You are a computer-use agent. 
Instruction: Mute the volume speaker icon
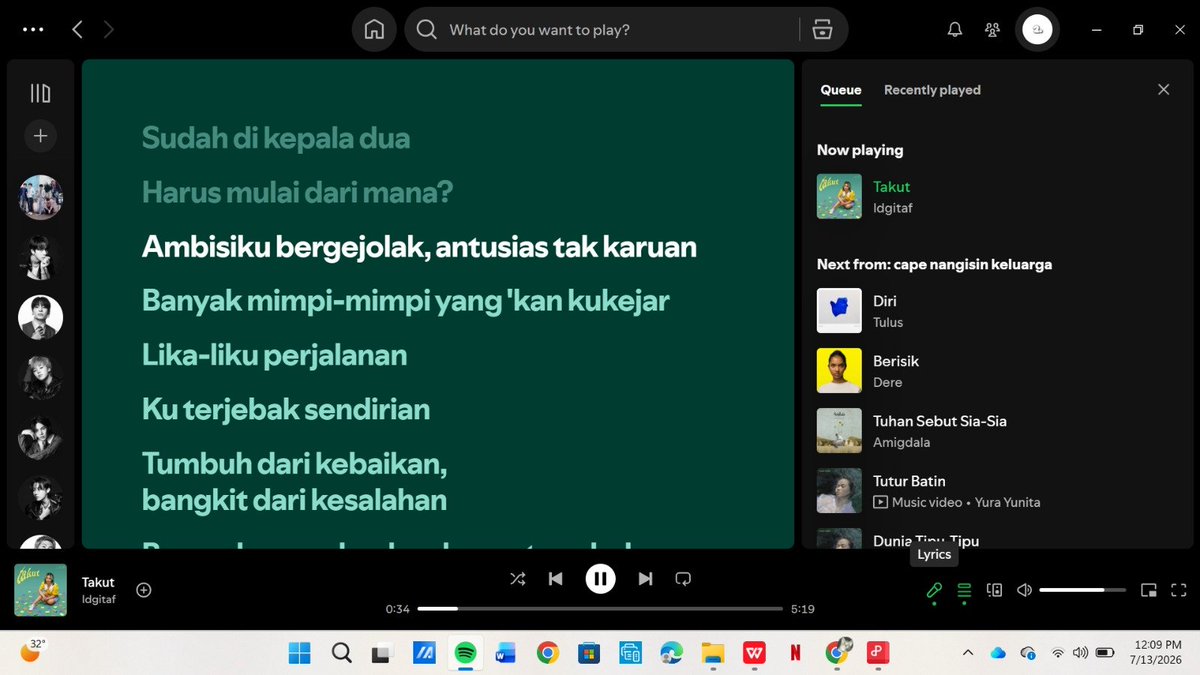point(1024,590)
